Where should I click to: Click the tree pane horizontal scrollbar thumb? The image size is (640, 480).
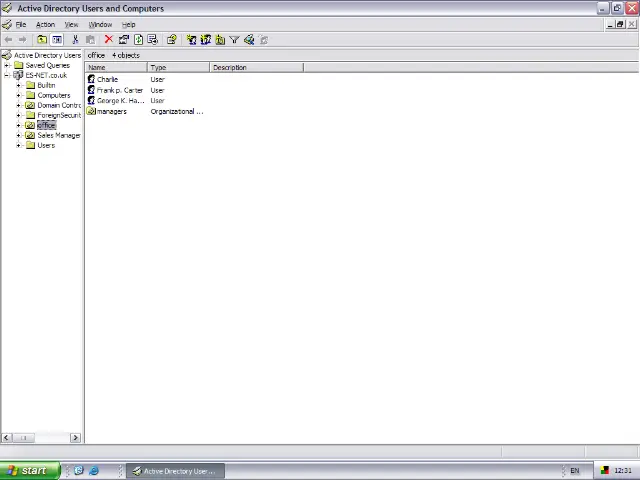23,438
